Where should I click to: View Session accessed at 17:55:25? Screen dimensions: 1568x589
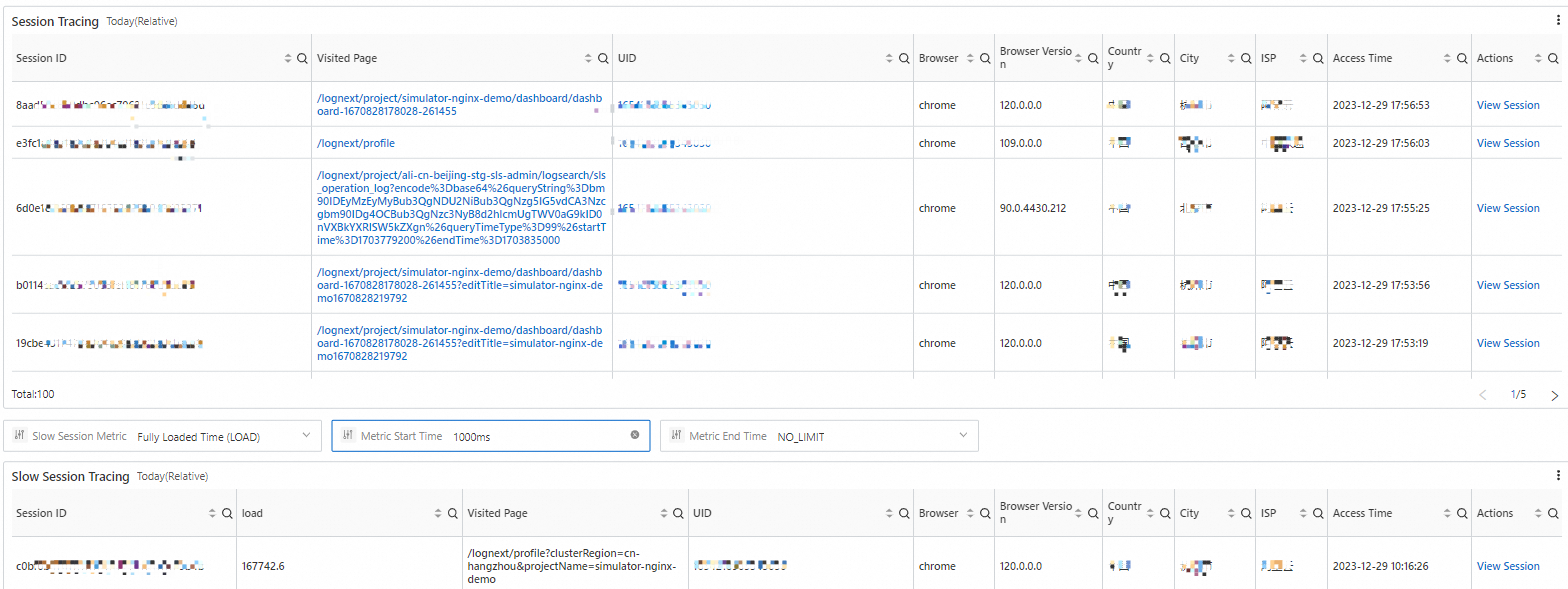[1508, 208]
